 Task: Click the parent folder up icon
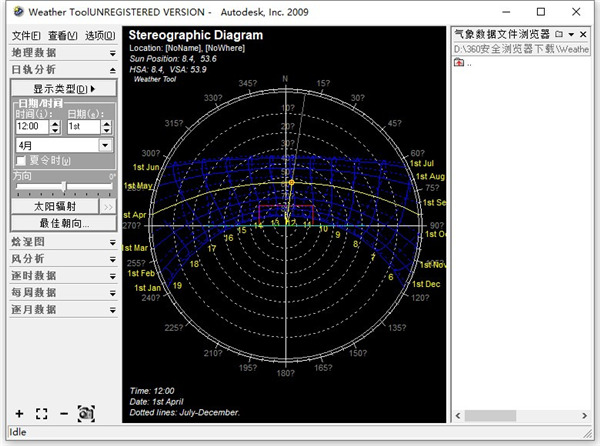[459, 63]
